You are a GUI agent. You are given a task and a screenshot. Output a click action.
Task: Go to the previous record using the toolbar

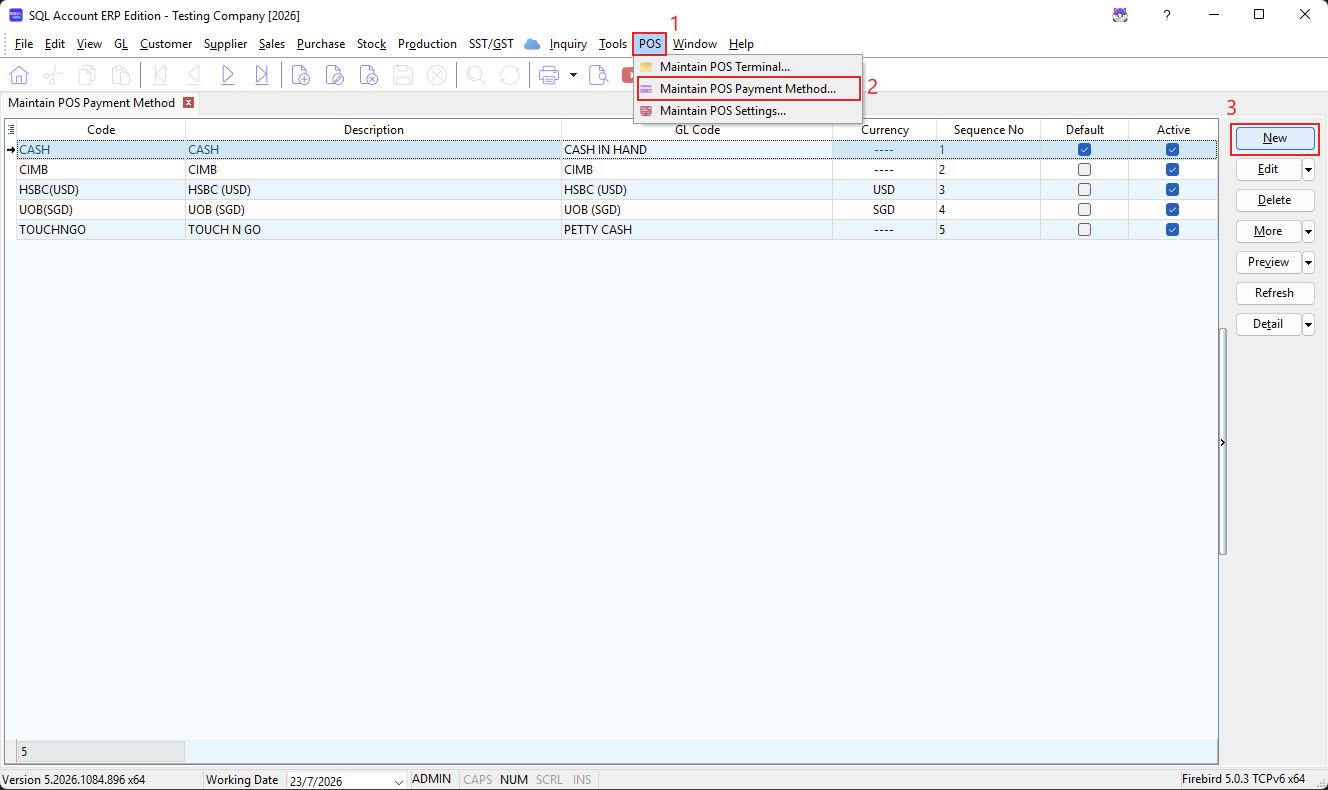coord(194,75)
